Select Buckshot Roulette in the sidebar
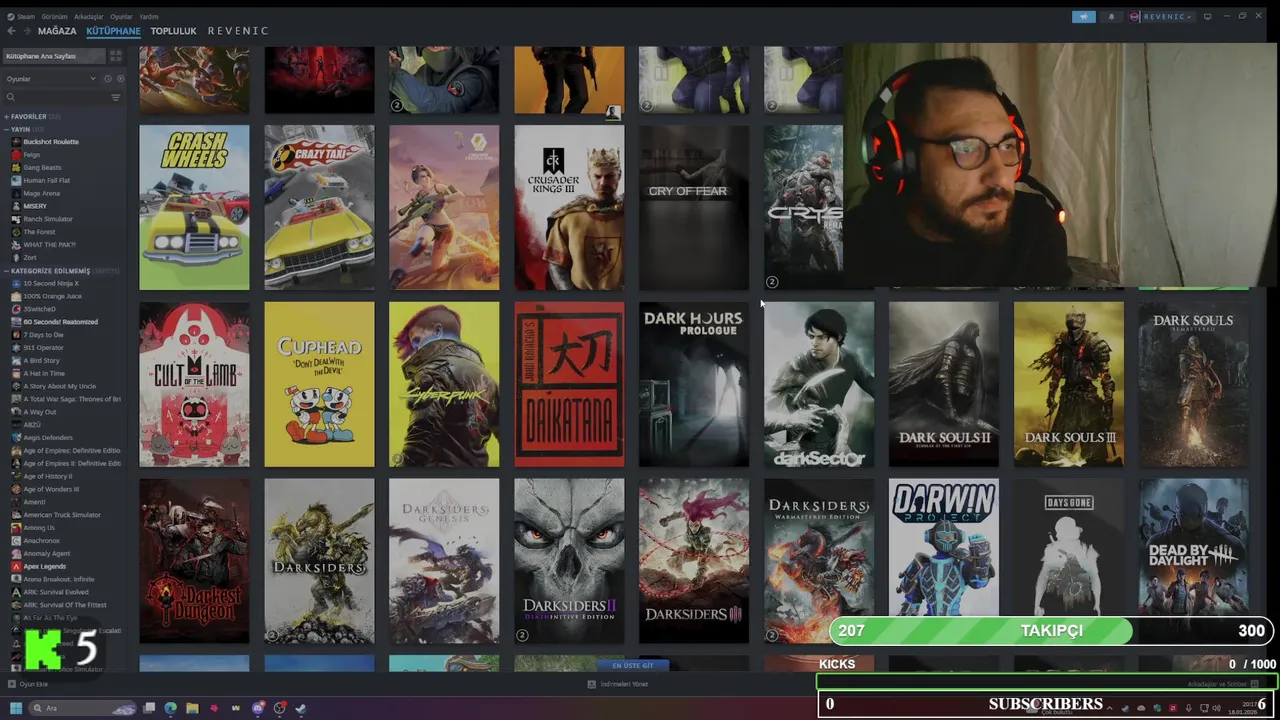 pyautogui.click(x=51, y=142)
